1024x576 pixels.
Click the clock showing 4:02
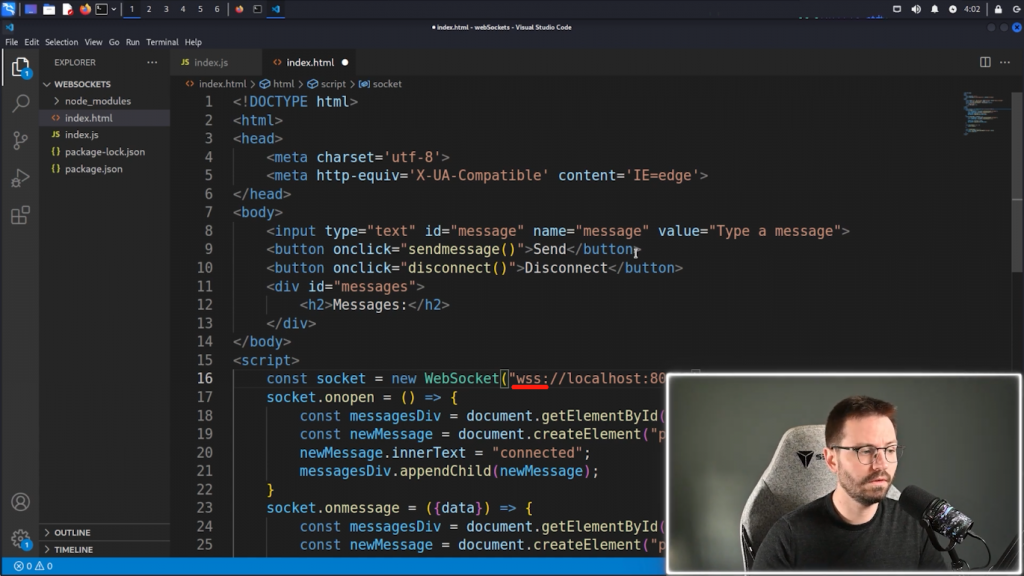pos(972,9)
